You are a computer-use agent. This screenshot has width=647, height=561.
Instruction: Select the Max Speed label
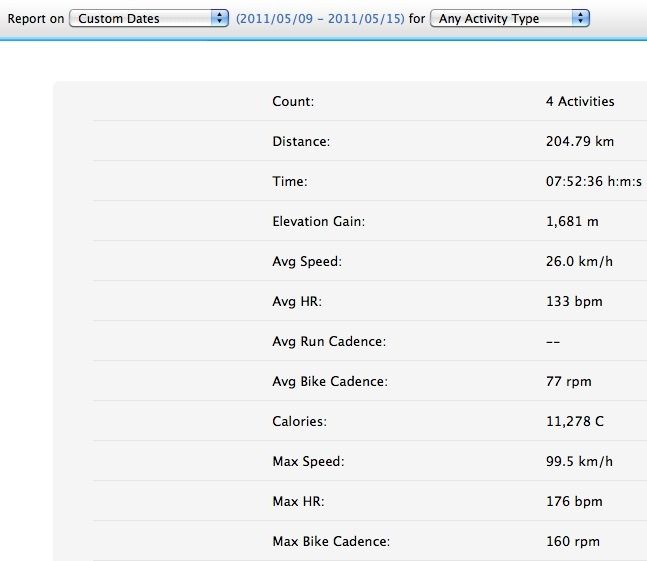308,462
